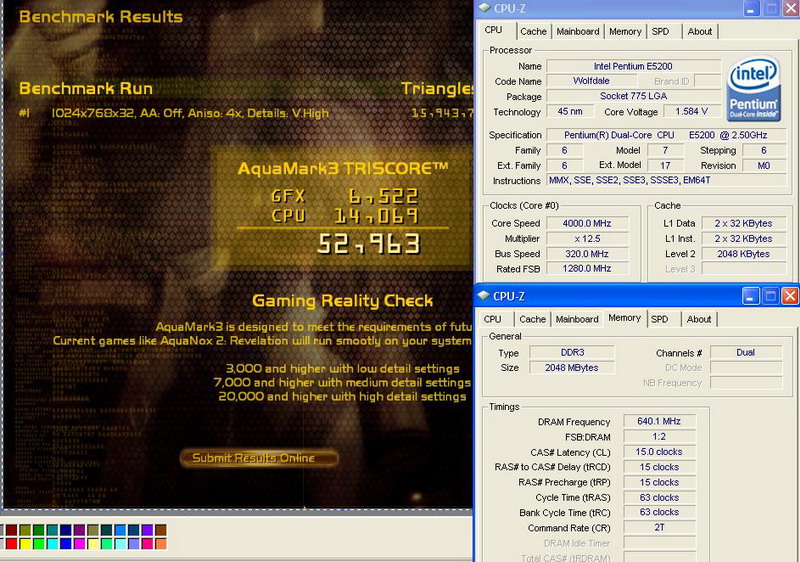800x562 pixels.
Task: Click the Revision value M0
Action: [764, 166]
